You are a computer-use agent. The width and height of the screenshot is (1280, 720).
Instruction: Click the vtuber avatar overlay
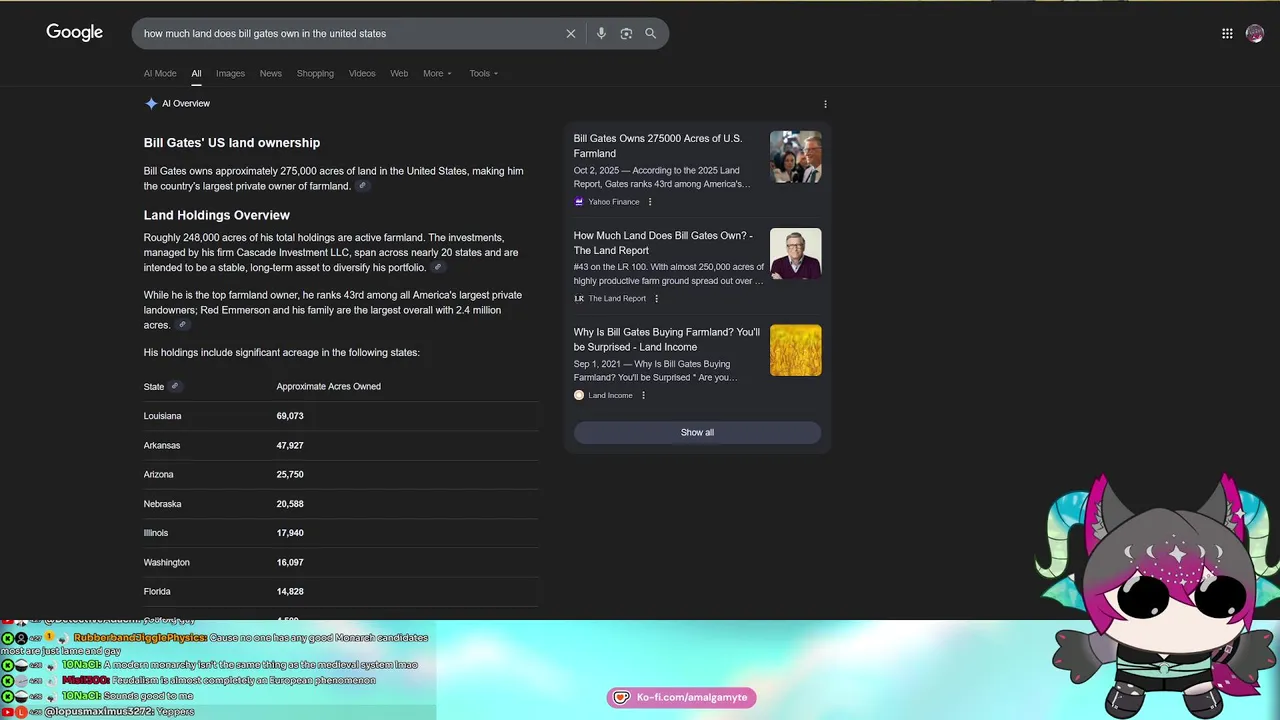point(1157,595)
